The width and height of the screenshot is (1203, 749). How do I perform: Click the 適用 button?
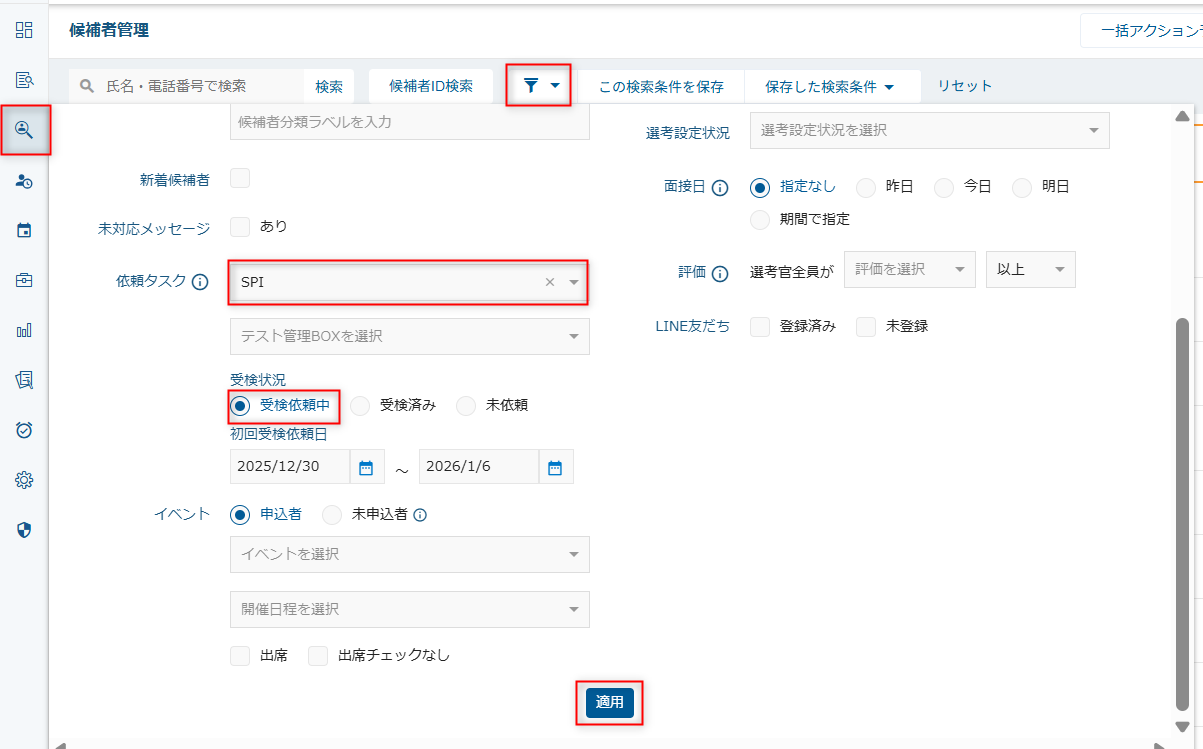pos(609,703)
